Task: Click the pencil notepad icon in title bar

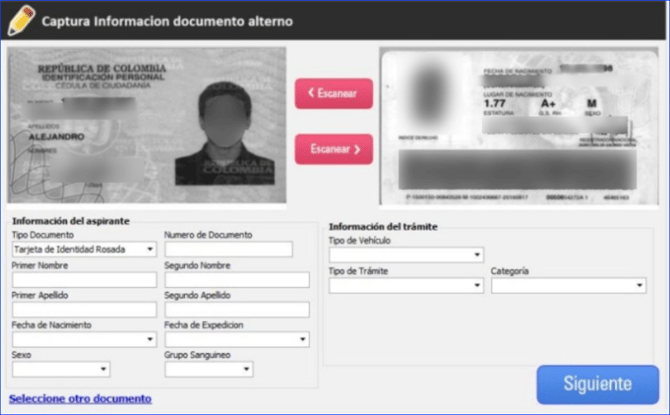Action: click(20, 19)
